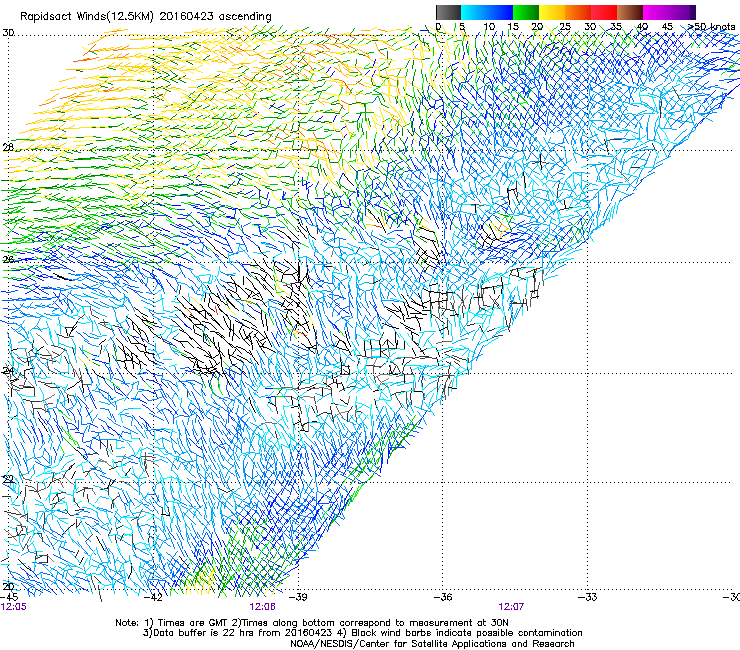Click the latitude label '20'
Viewport: 740px width, 650px height.
pyautogui.click(x=8, y=587)
